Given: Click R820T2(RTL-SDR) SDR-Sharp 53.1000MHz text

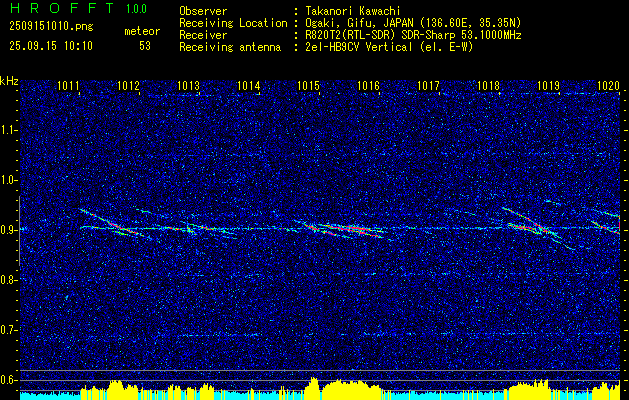Looking at the screenshot, I should click(413, 35).
